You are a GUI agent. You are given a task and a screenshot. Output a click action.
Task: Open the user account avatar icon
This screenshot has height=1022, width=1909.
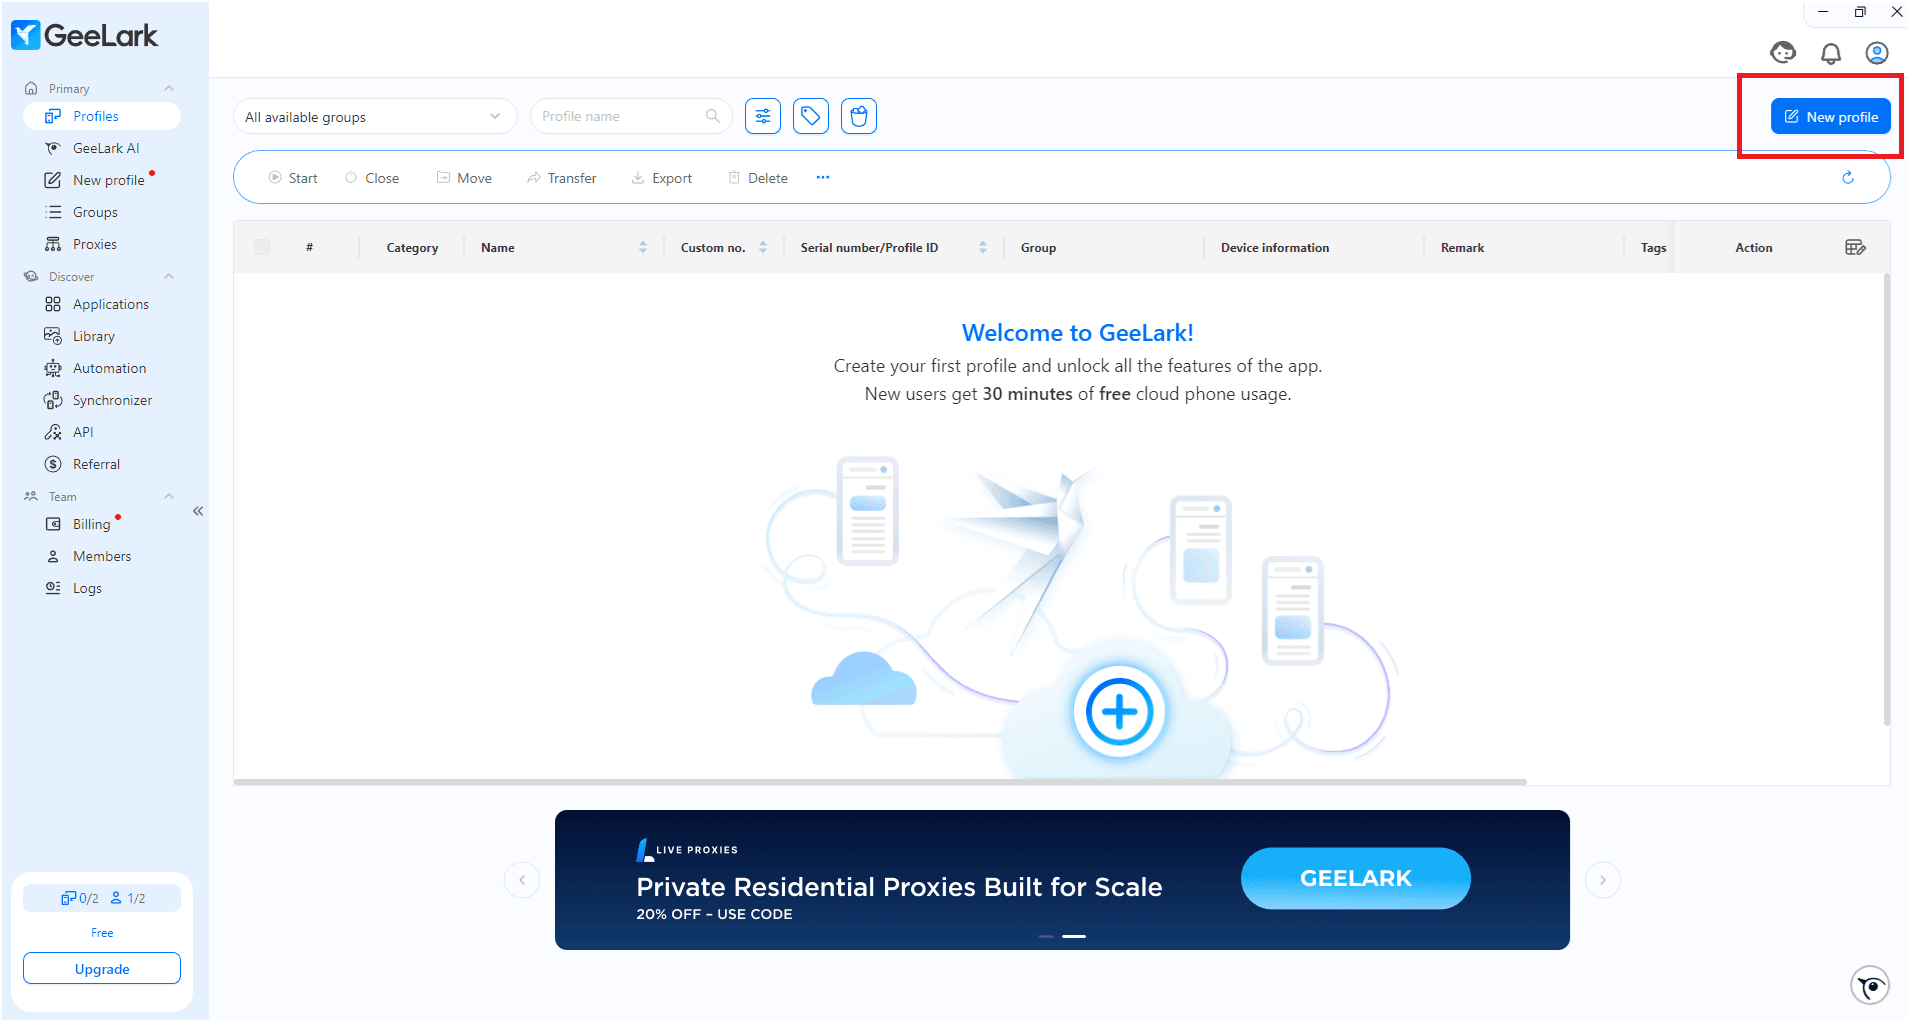[1876, 53]
